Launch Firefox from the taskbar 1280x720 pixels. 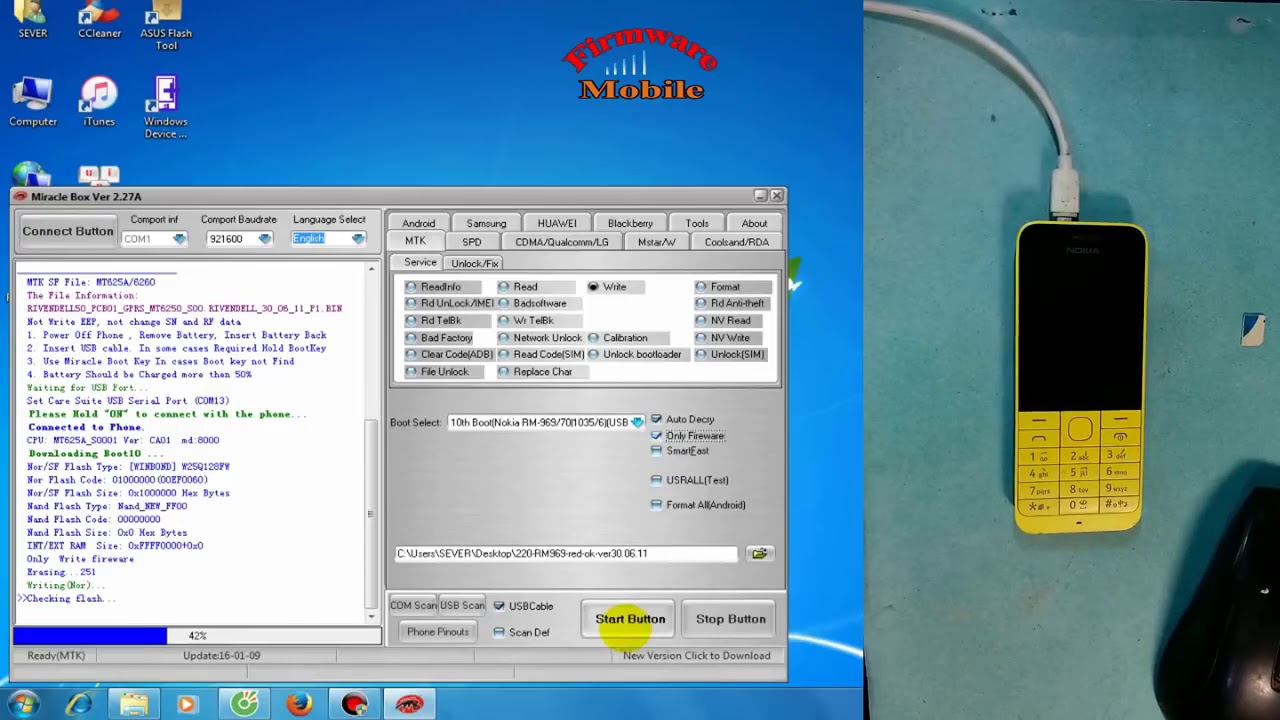299,704
